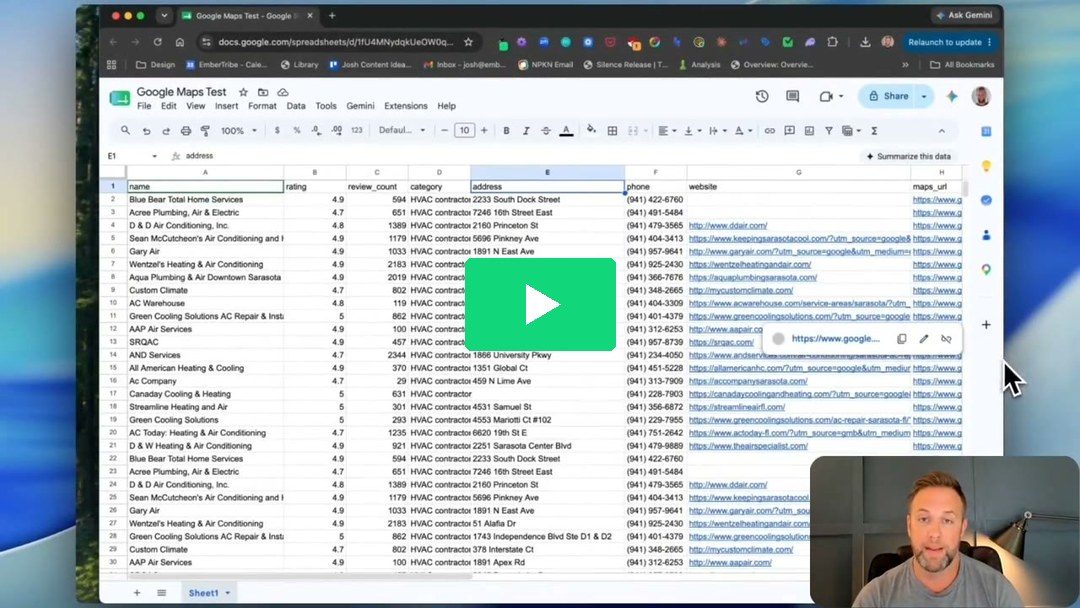Open the Insert menu
This screenshot has height=608, width=1080.
click(x=226, y=106)
